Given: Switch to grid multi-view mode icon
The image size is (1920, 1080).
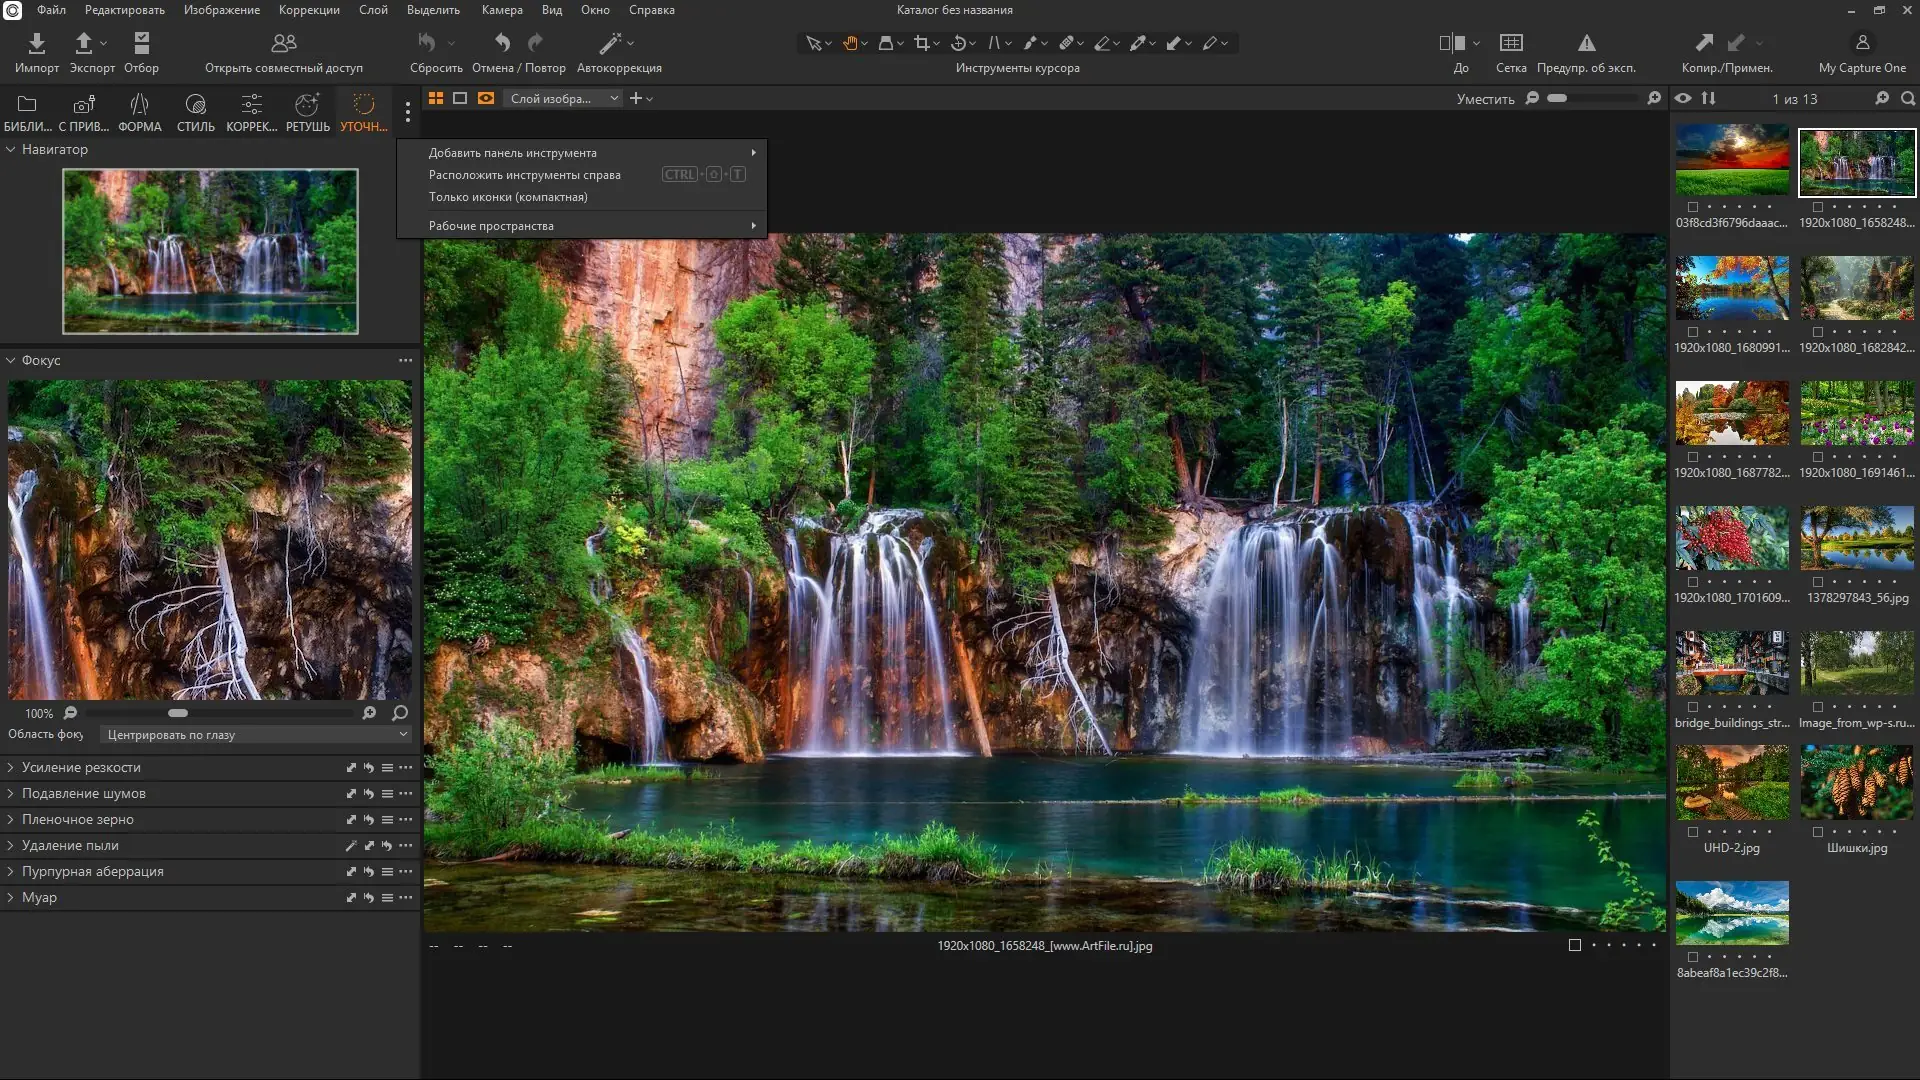Looking at the screenshot, I should 436,98.
